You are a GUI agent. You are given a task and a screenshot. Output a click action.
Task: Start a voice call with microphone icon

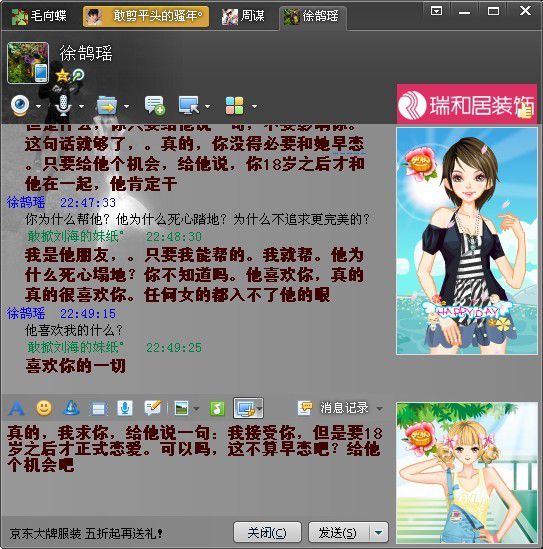[63, 105]
